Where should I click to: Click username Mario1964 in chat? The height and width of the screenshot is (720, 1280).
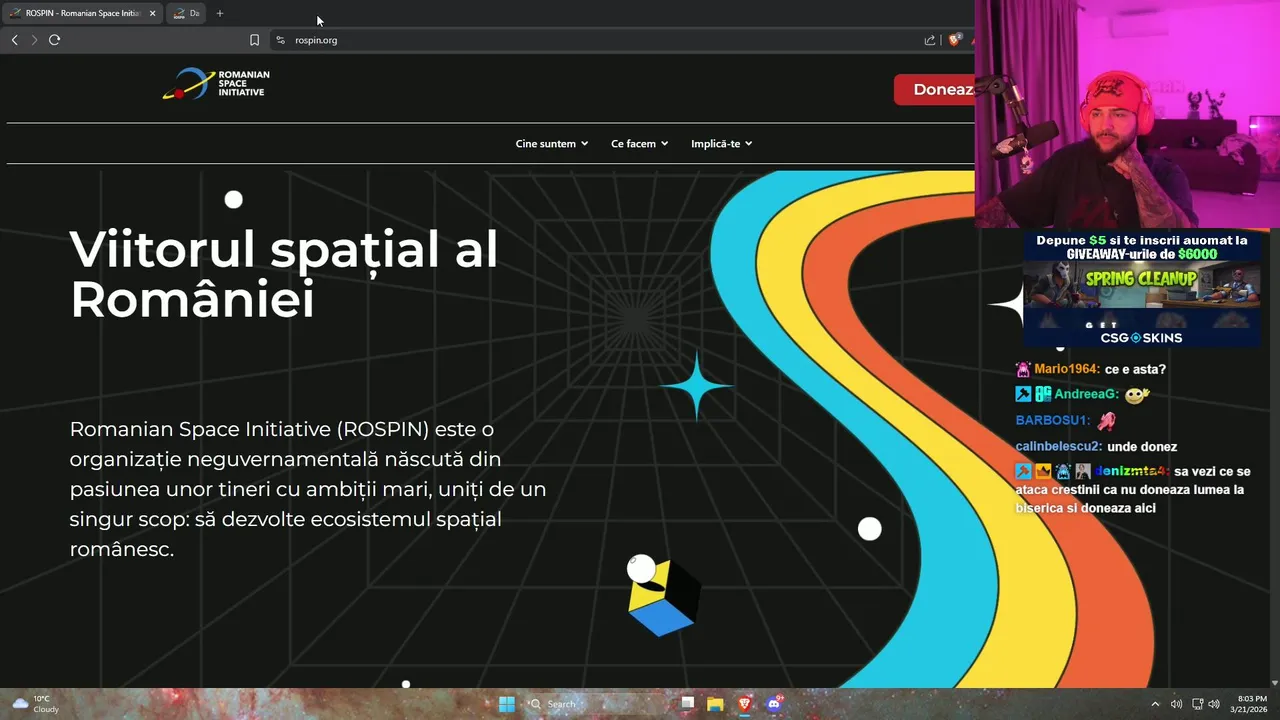tap(1066, 369)
